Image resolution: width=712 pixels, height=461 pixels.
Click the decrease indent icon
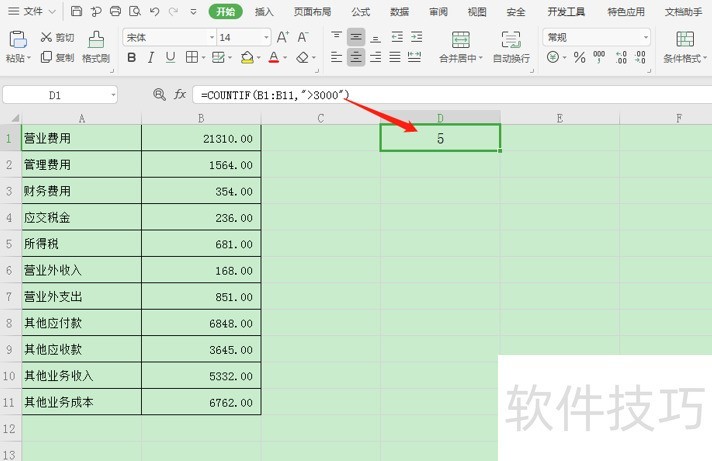pyautogui.click(x=397, y=37)
